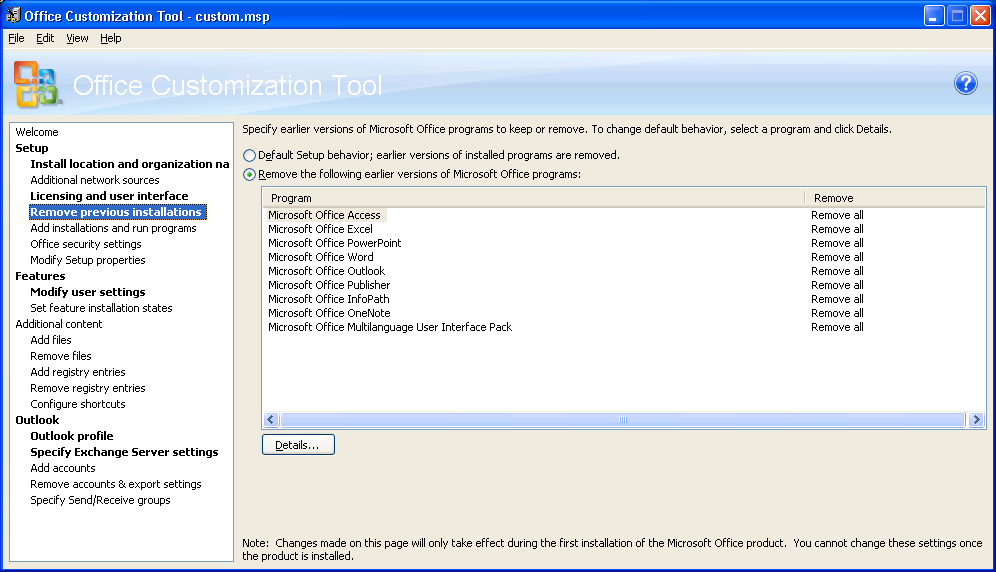Image resolution: width=996 pixels, height=572 pixels.
Task: Click Remove all value for Word
Action: (837, 257)
